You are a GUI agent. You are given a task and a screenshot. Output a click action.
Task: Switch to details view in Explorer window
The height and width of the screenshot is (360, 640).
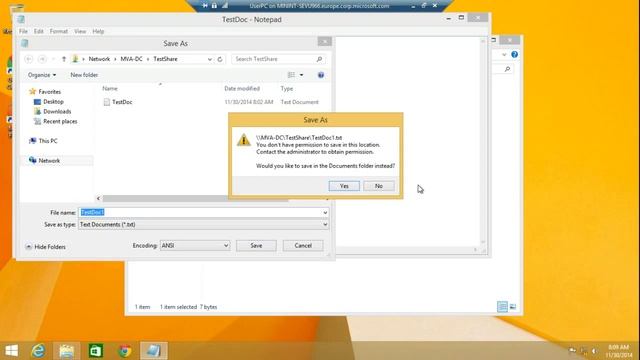click(x=502, y=307)
